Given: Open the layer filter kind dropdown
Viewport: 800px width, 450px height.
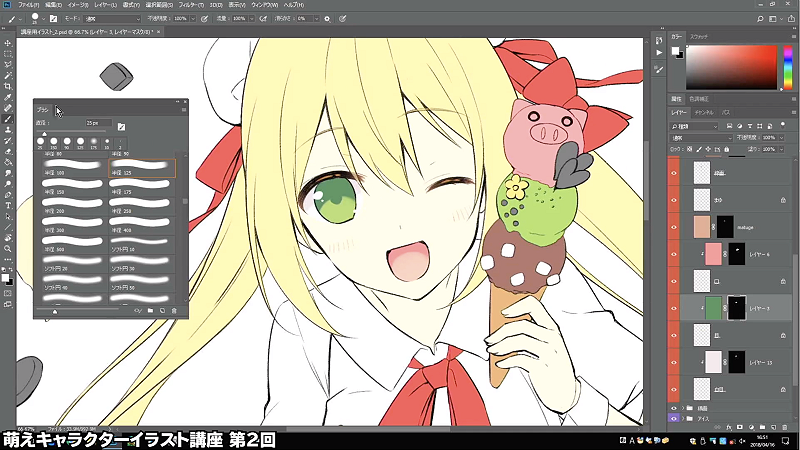Looking at the screenshot, I should point(694,126).
